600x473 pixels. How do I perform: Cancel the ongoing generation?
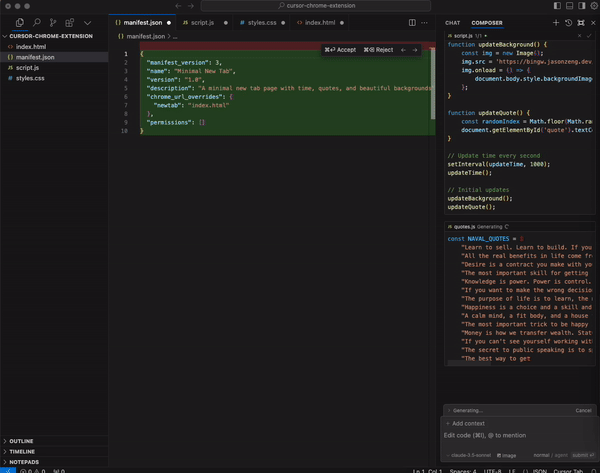(x=583, y=410)
